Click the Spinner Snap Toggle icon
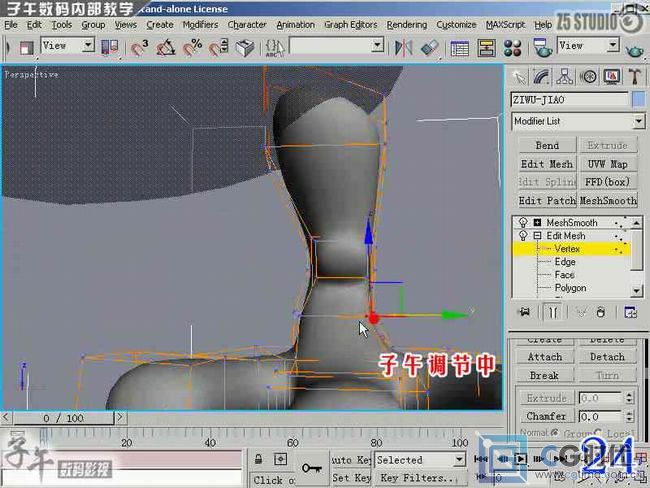This screenshot has width=650, height=488. coord(218,47)
